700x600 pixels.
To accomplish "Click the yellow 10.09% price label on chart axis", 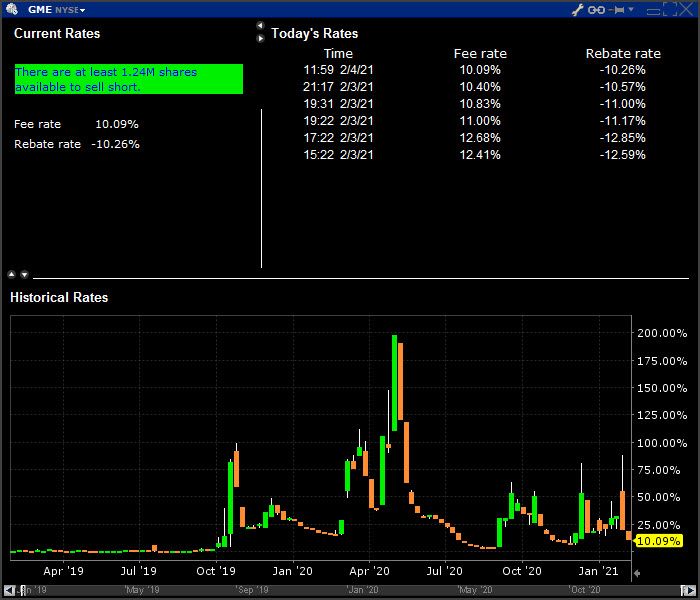I will pos(658,541).
